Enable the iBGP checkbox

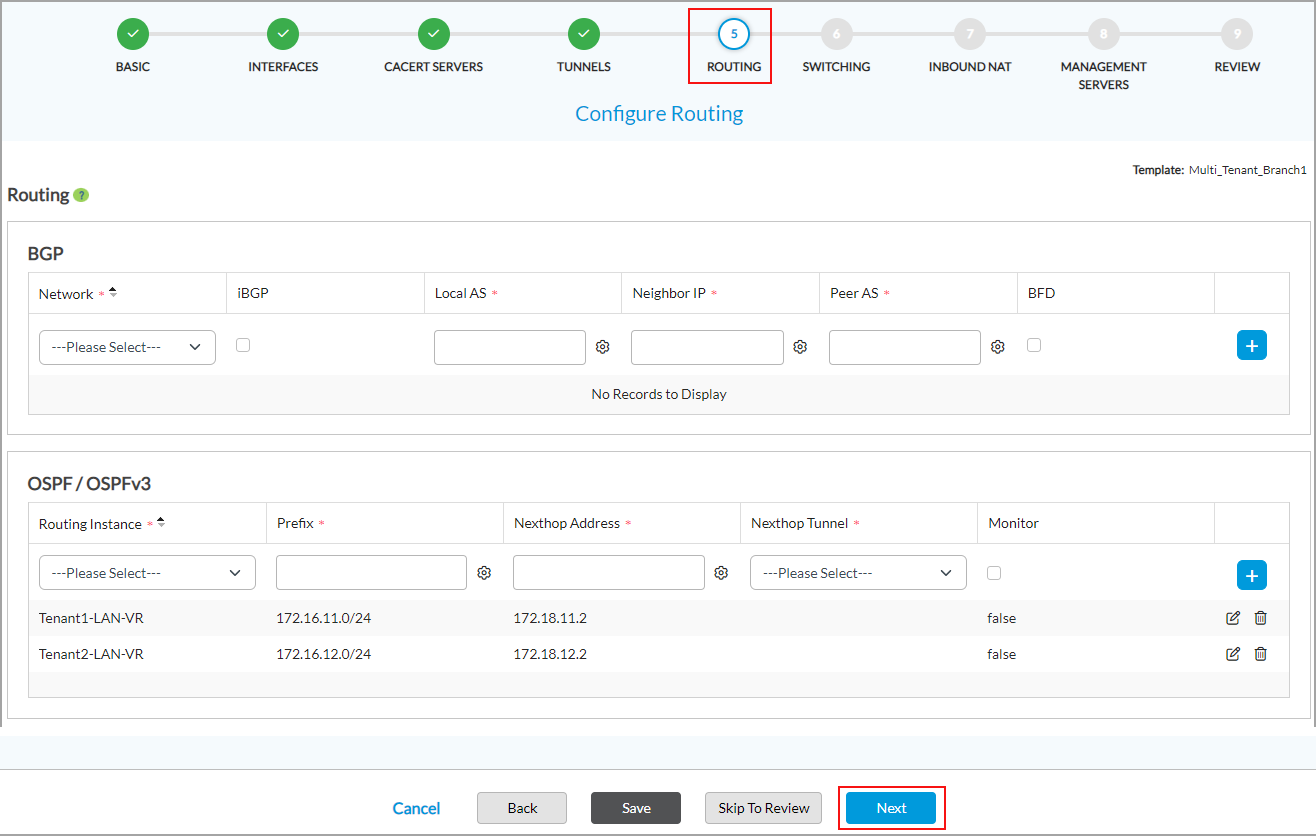243,345
